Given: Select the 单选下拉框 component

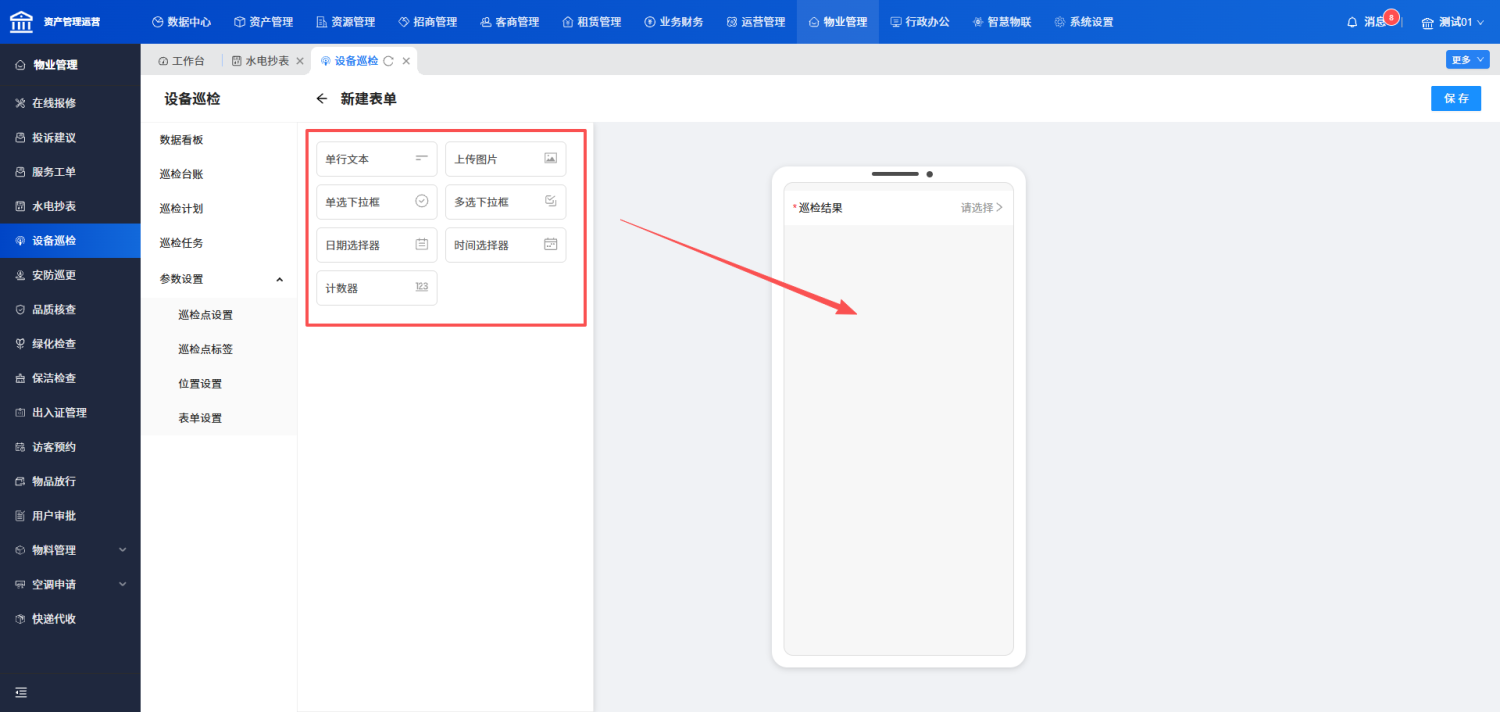Looking at the screenshot, I should pos(377,202).
